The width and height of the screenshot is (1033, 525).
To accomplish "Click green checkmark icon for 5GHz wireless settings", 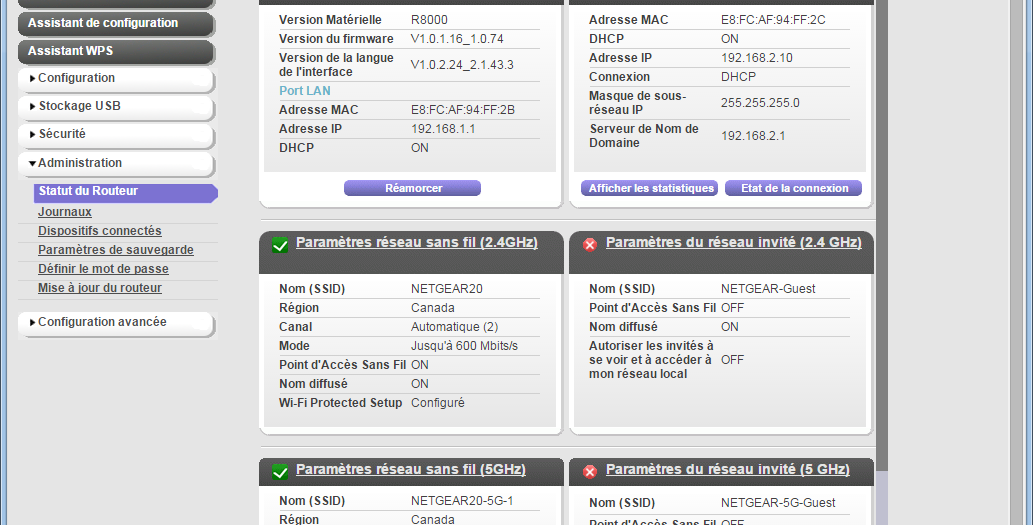I will coord(280,471).
